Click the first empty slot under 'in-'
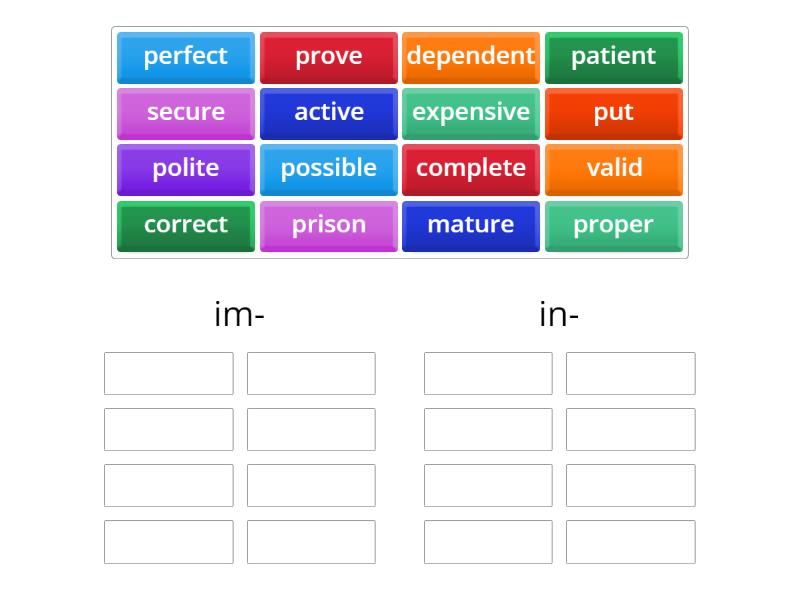Viewport: 800px width, 600px height. 488,373
